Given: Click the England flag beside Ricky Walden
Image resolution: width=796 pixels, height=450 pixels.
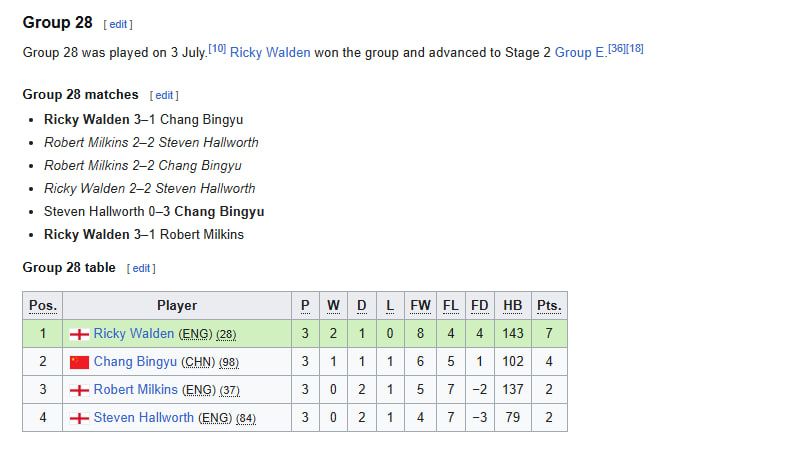Looking at the screenshot, I should pos(79,334).
